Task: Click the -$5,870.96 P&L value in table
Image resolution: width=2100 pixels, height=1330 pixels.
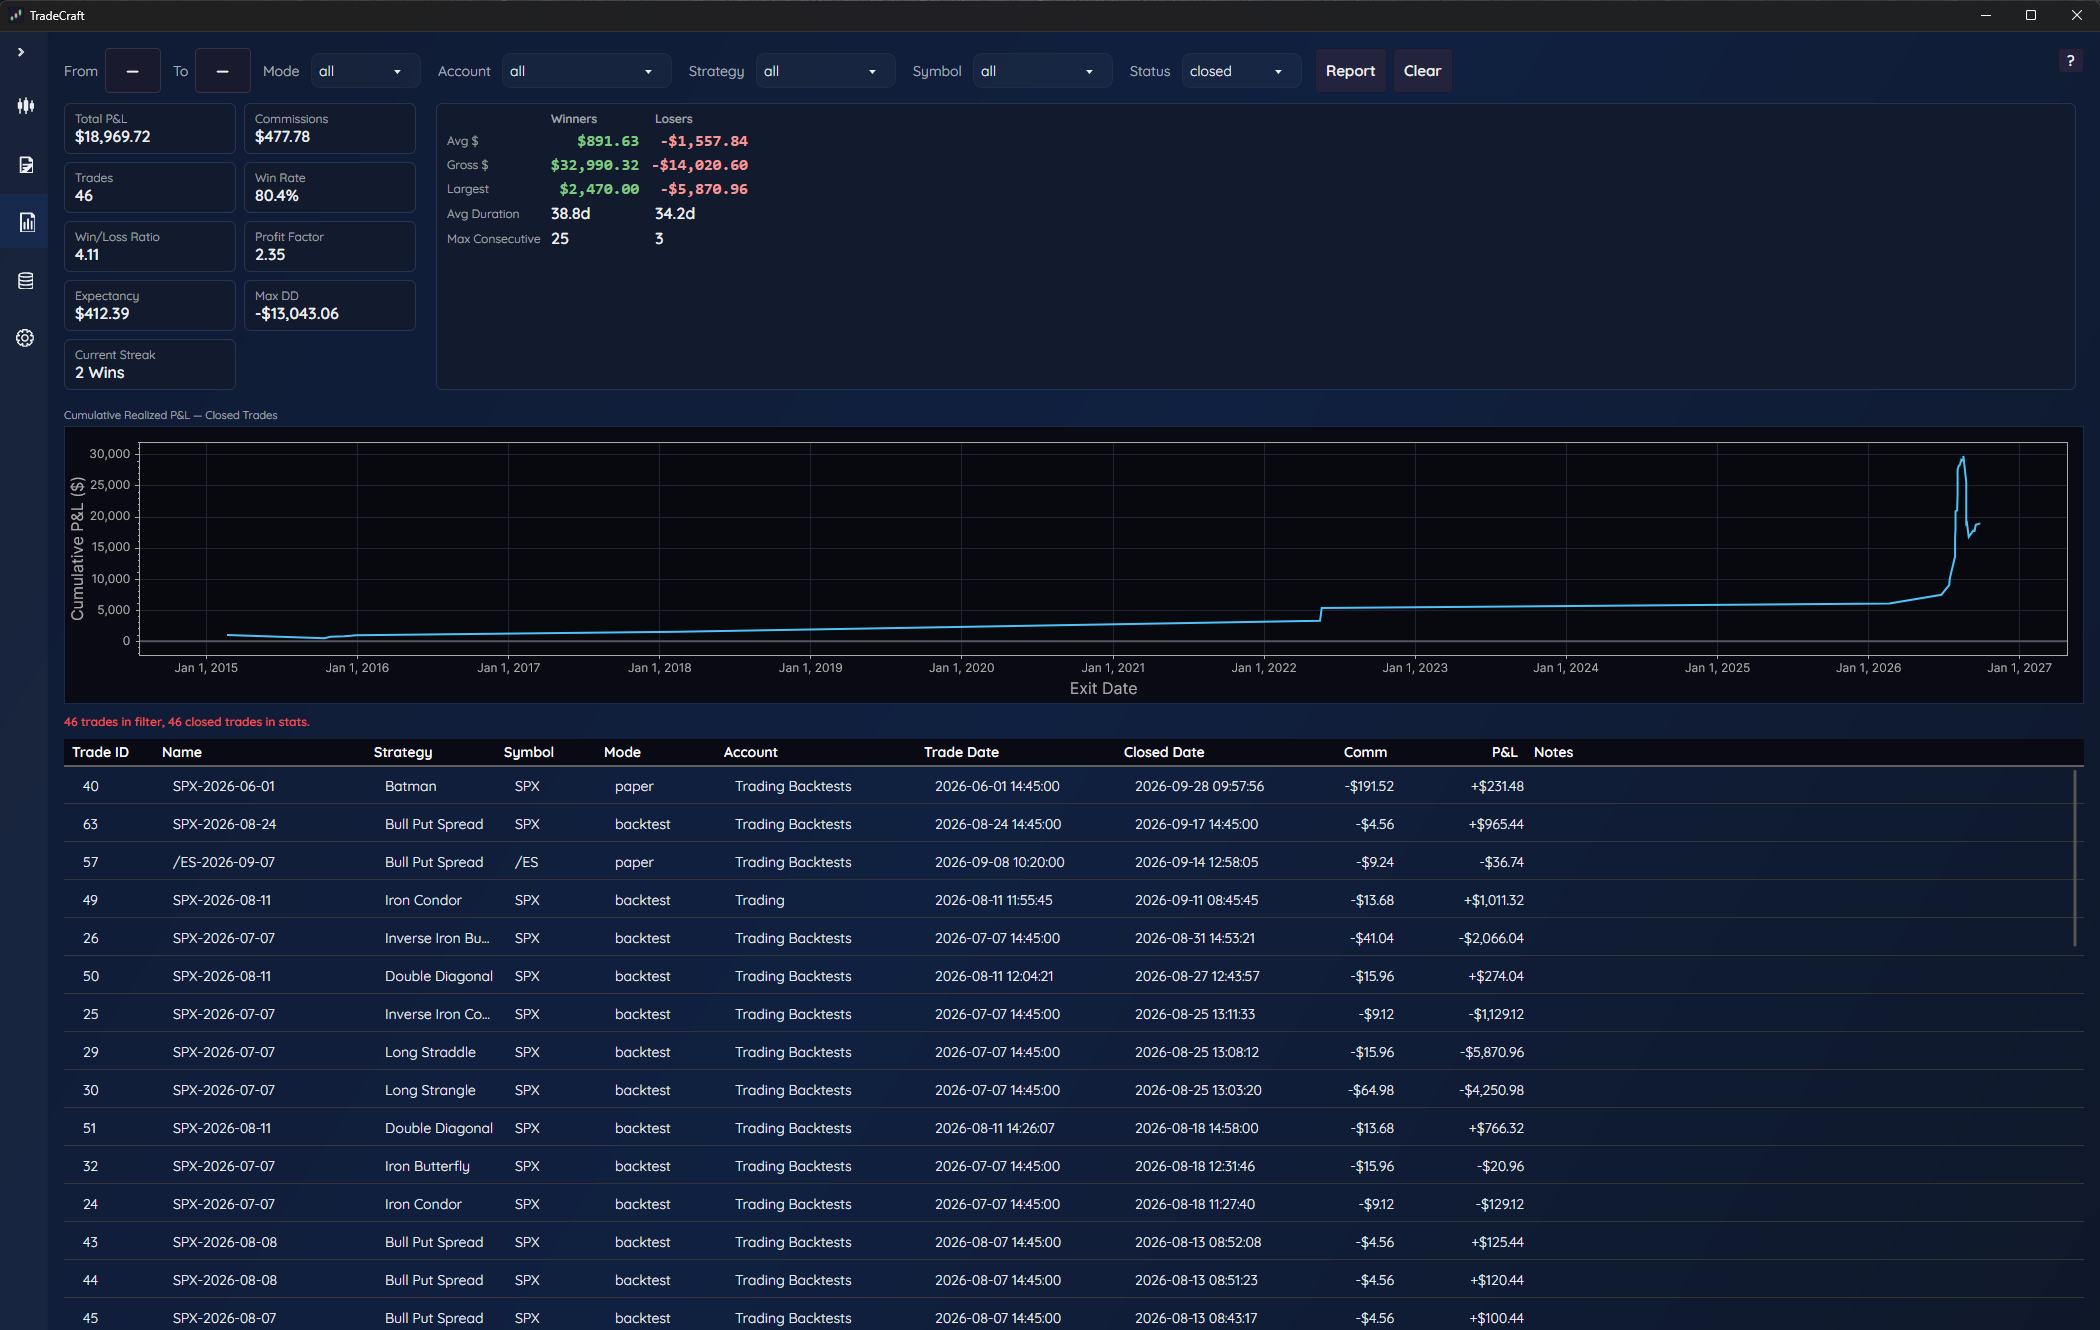Action: point(1491,1052)
